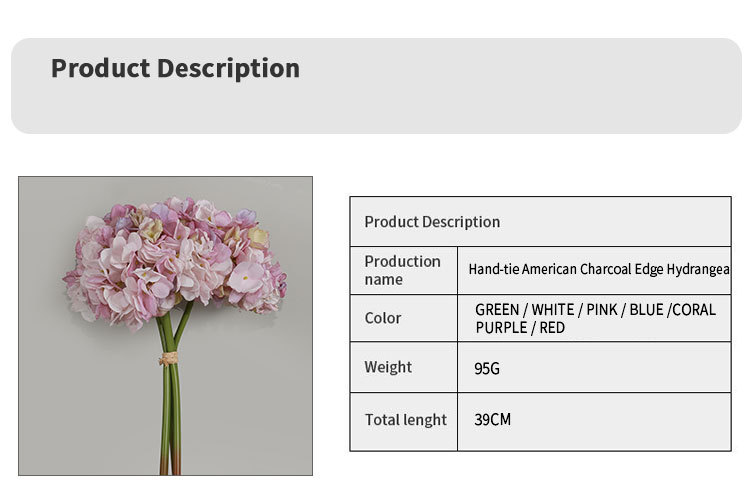
Task: Select the "95G" weight value
Action: pos(487,369)
